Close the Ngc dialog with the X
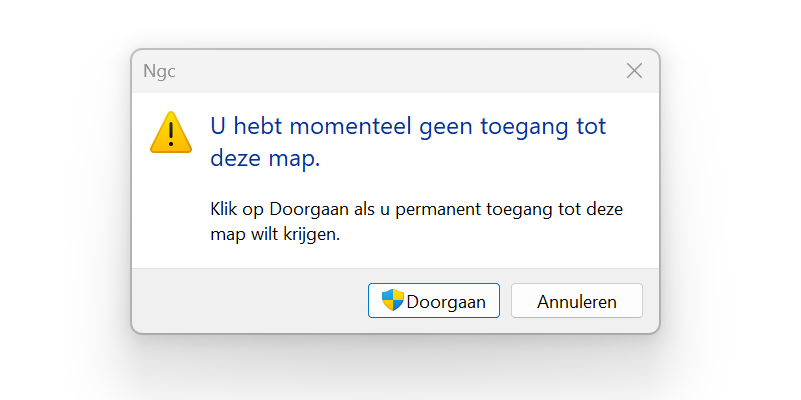The image size is (801, 400). tap(634, 71)
